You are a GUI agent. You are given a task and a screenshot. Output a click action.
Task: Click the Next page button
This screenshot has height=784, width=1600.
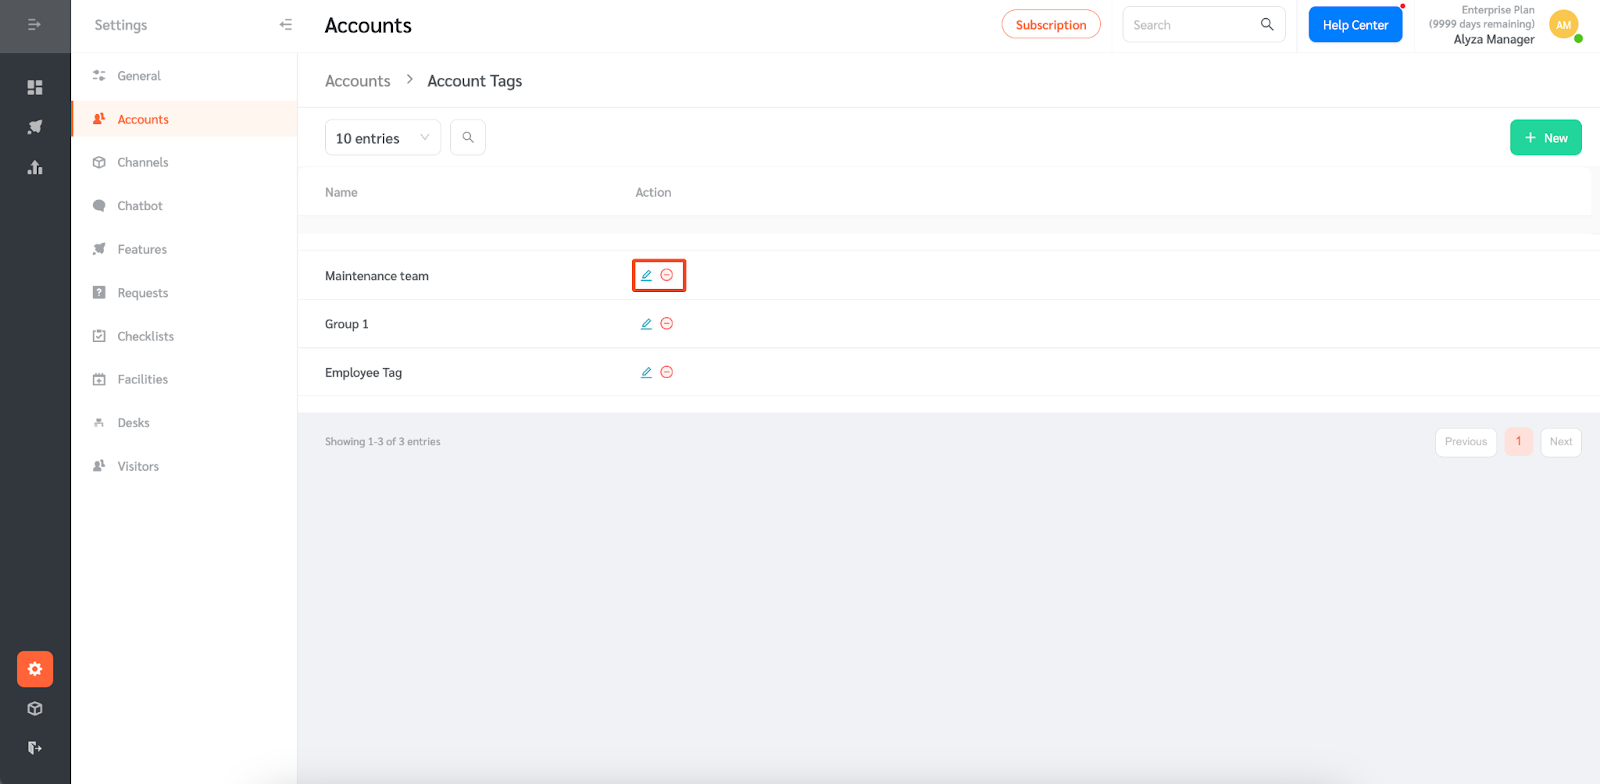(1561, 442)
